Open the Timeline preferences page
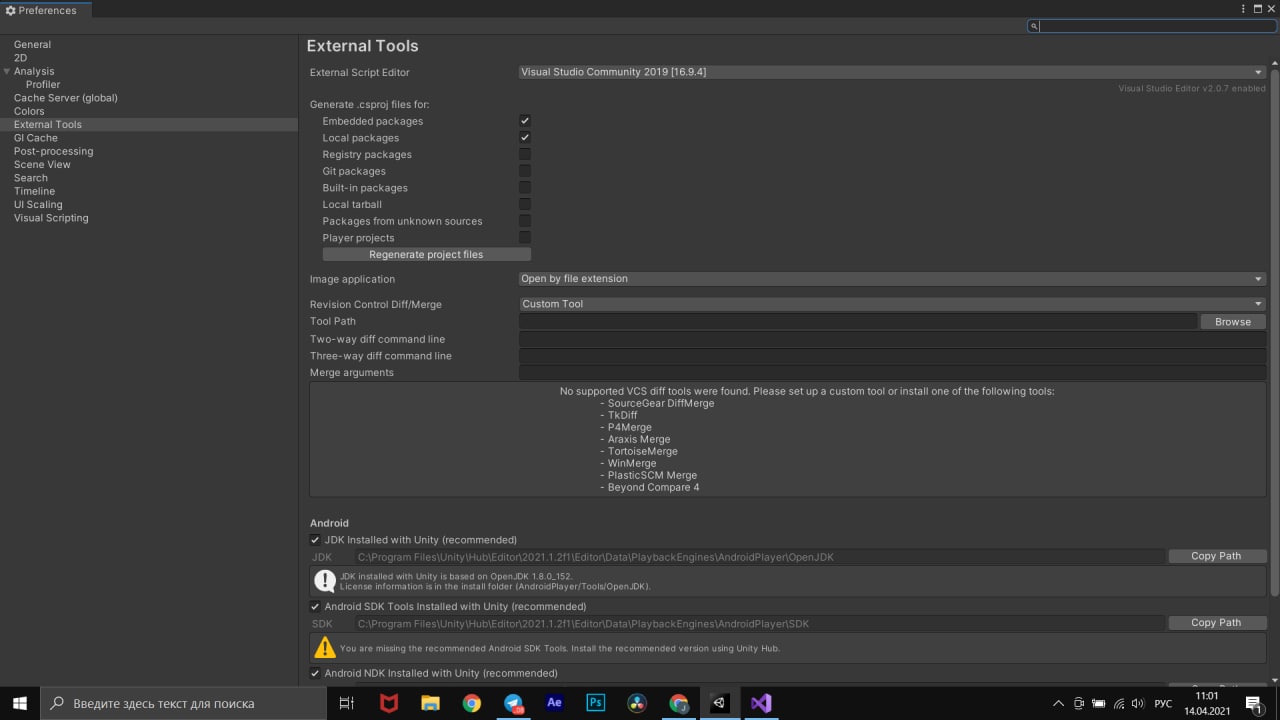Image resolution: width=1280 pixels, height=720 pixels. [x=34, y=191]
